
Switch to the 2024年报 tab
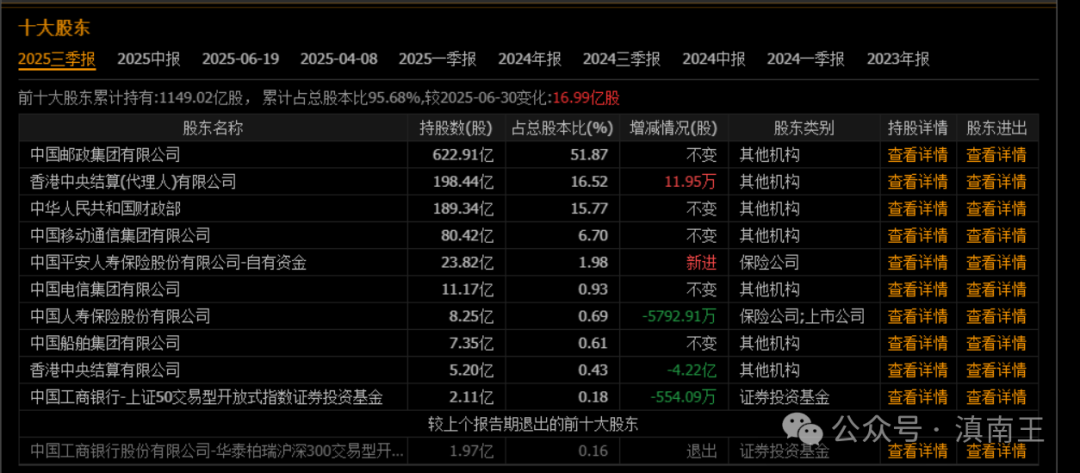530,59
